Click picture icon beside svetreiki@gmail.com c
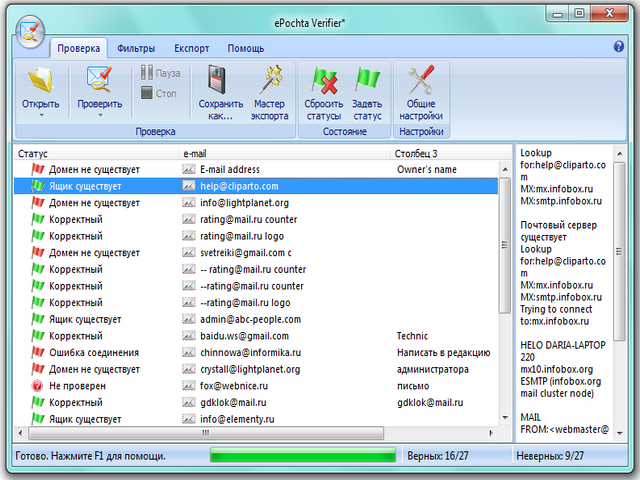640x480 pixels. click(x=189, y=252)
